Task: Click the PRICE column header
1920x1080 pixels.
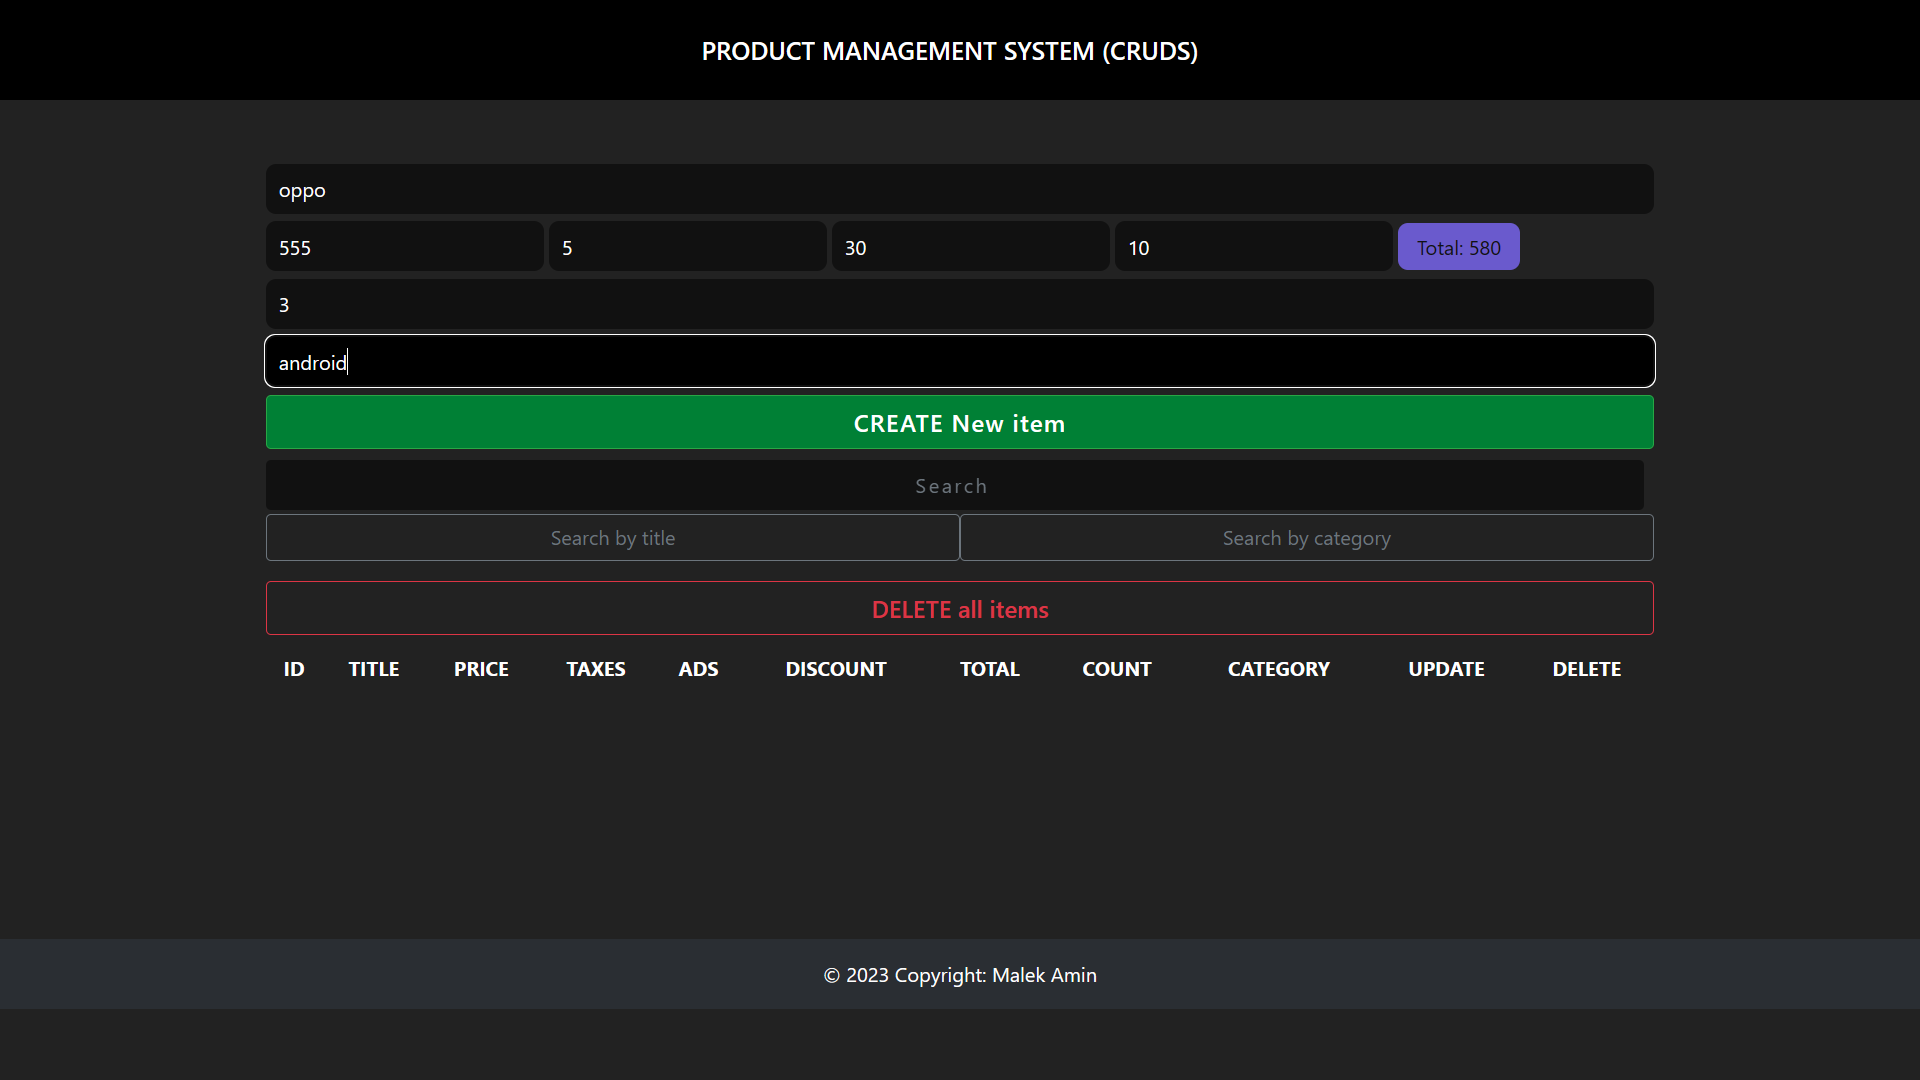Action: pyautogui.click(x=481, y=669)
